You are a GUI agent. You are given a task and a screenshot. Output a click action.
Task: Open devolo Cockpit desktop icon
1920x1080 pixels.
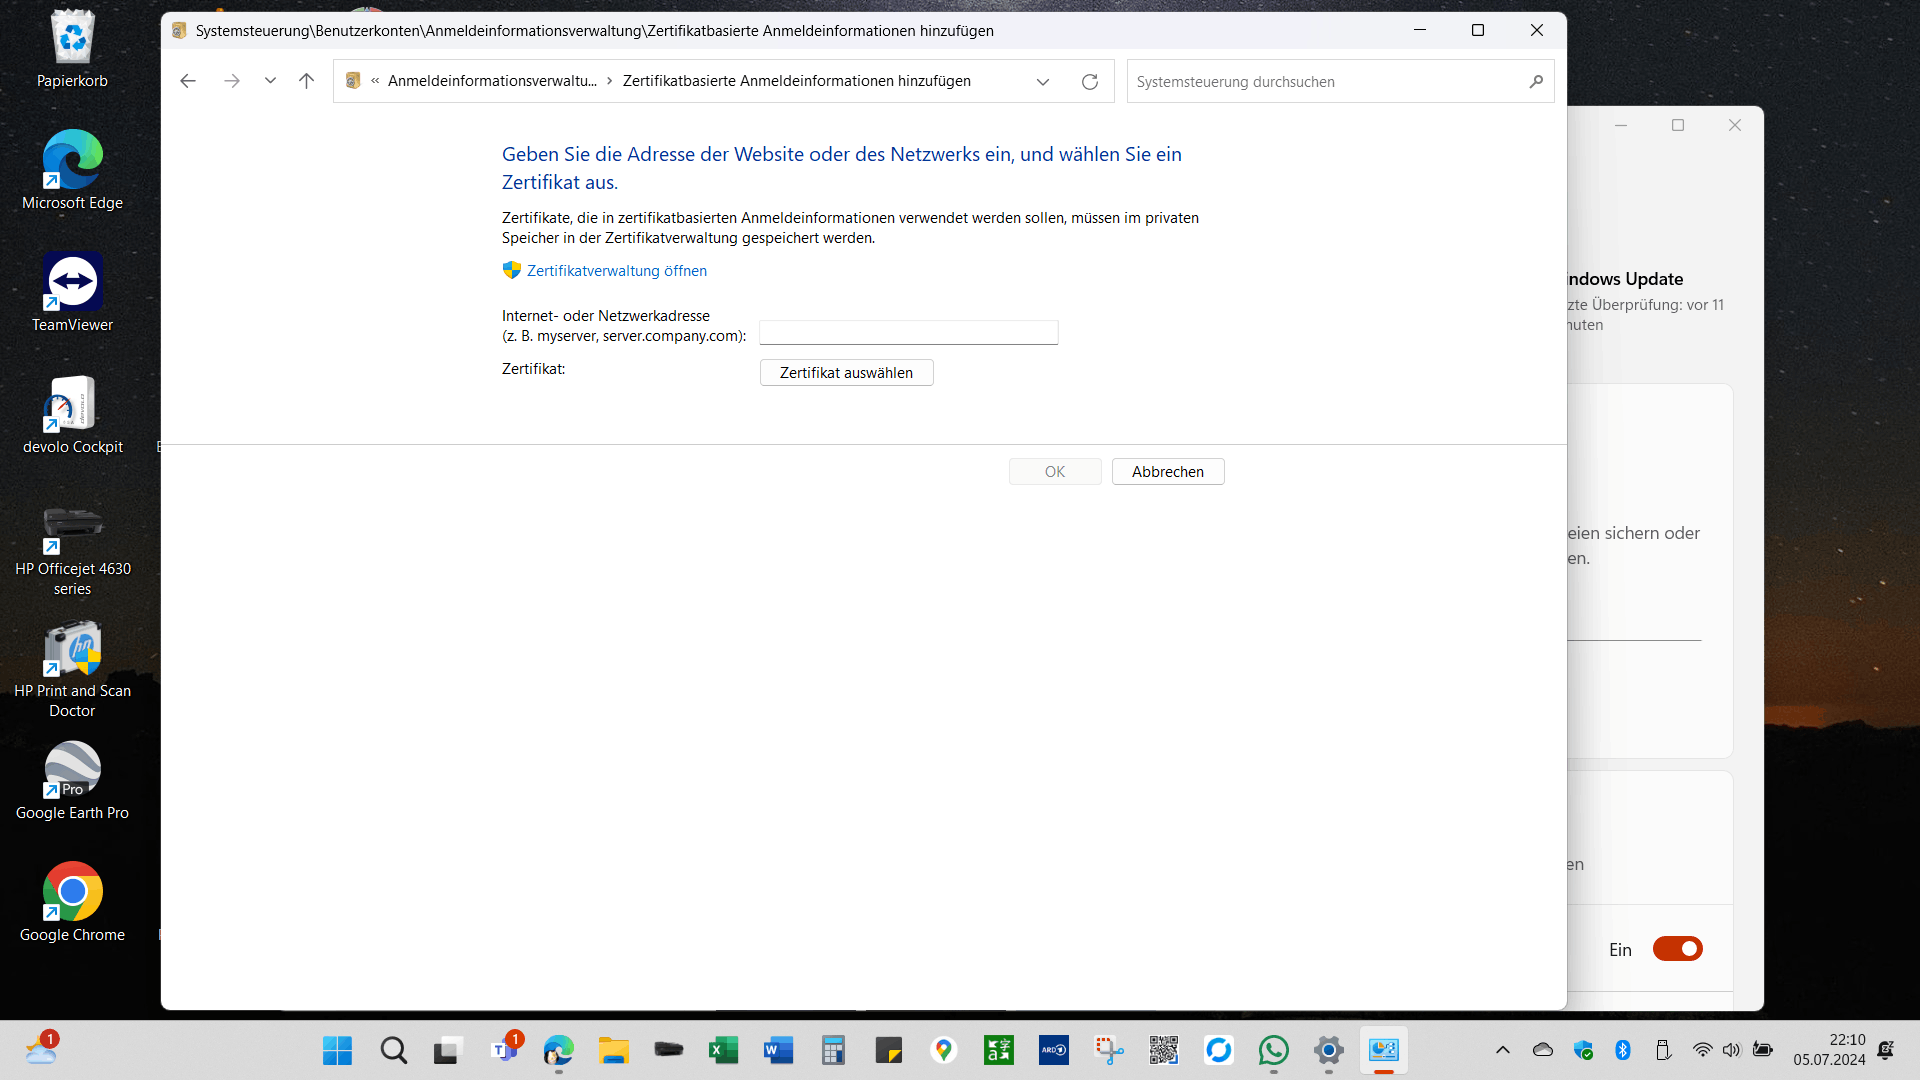(72, 414)
